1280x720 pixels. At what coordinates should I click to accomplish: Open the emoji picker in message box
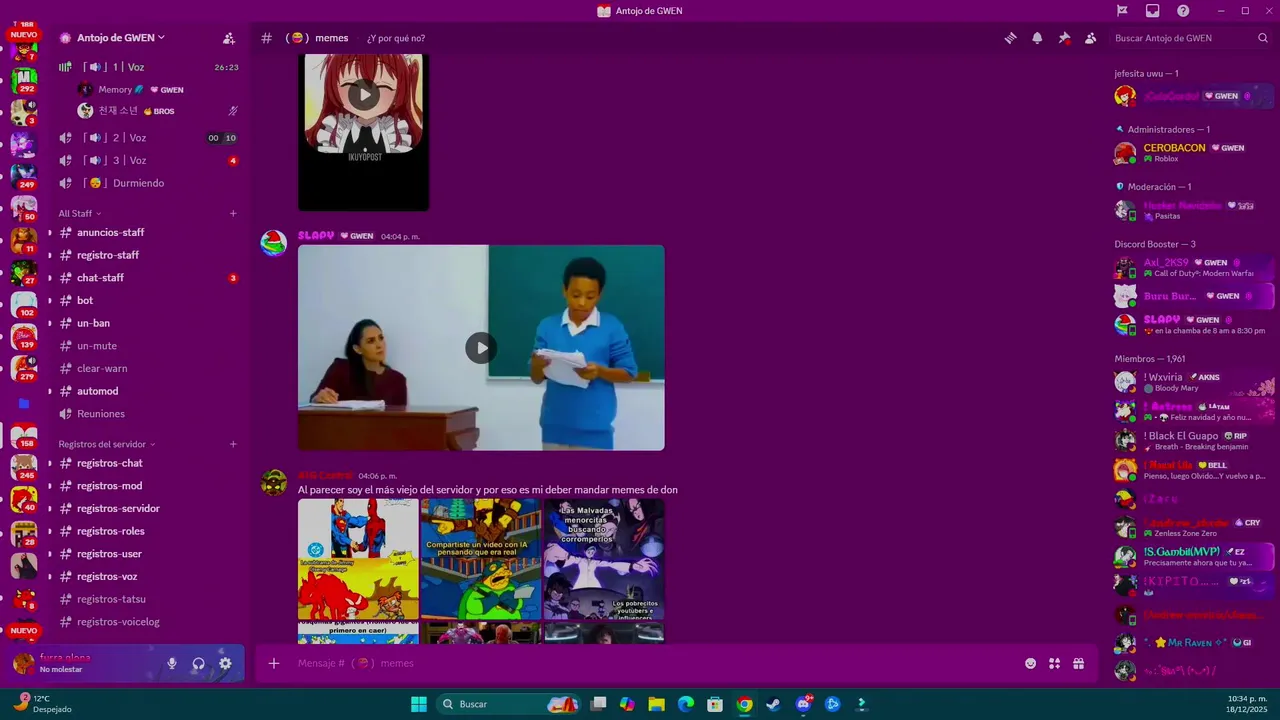pyautogui.click(x=1030, y=663)
